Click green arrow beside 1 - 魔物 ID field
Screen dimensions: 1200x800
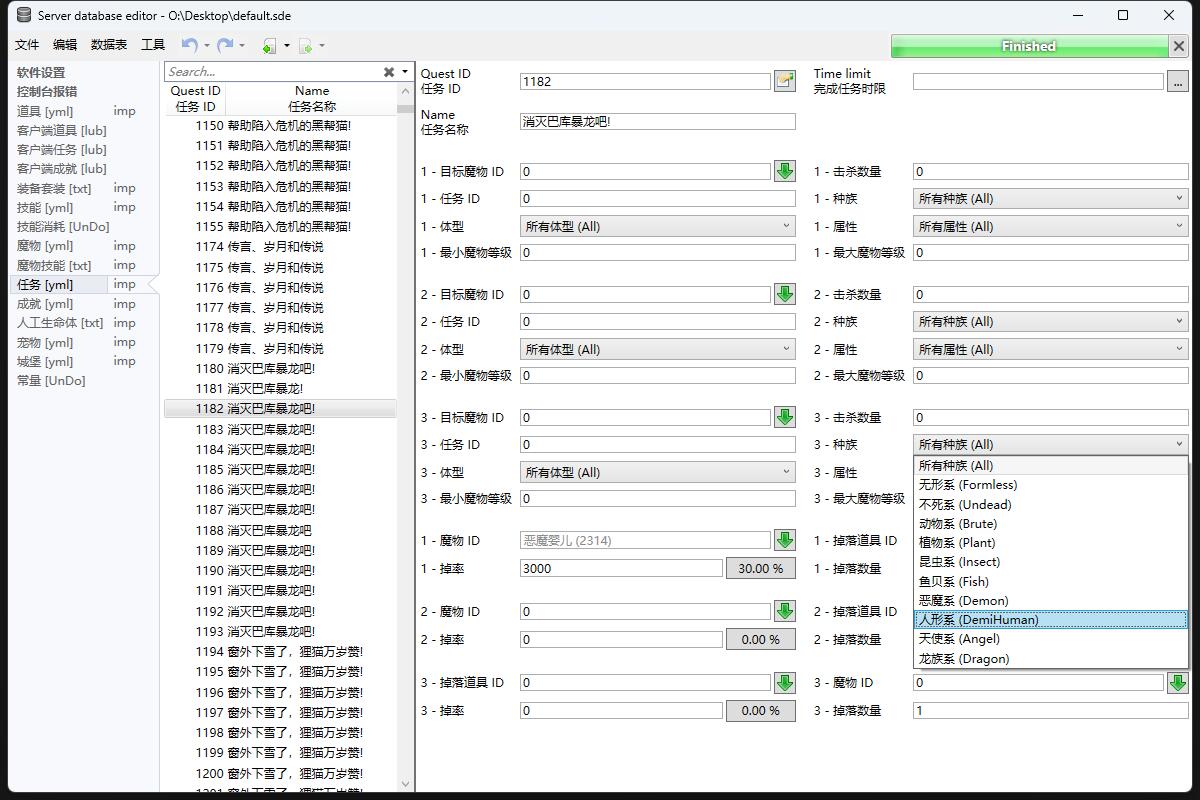click(784, 540)
